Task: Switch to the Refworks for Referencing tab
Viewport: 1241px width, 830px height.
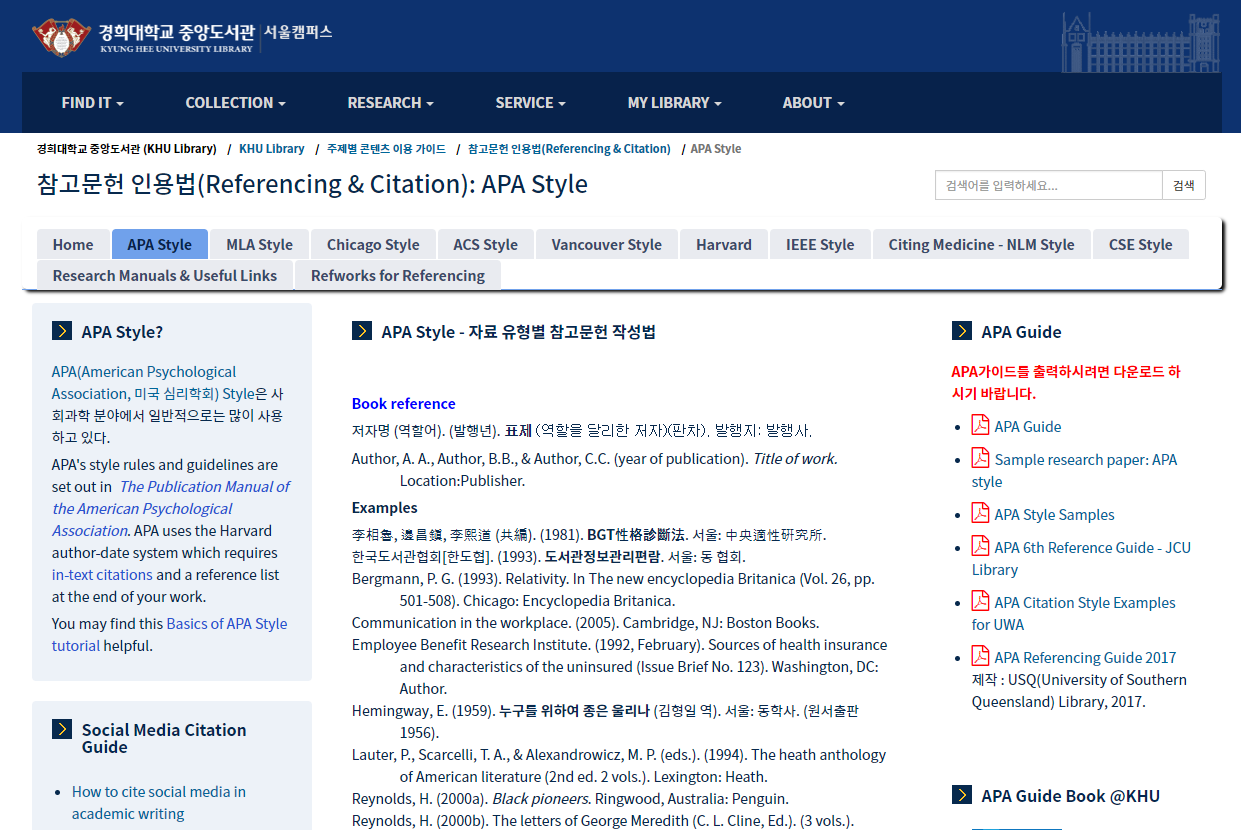Action: pyautogui.click(x=397, y=275)
